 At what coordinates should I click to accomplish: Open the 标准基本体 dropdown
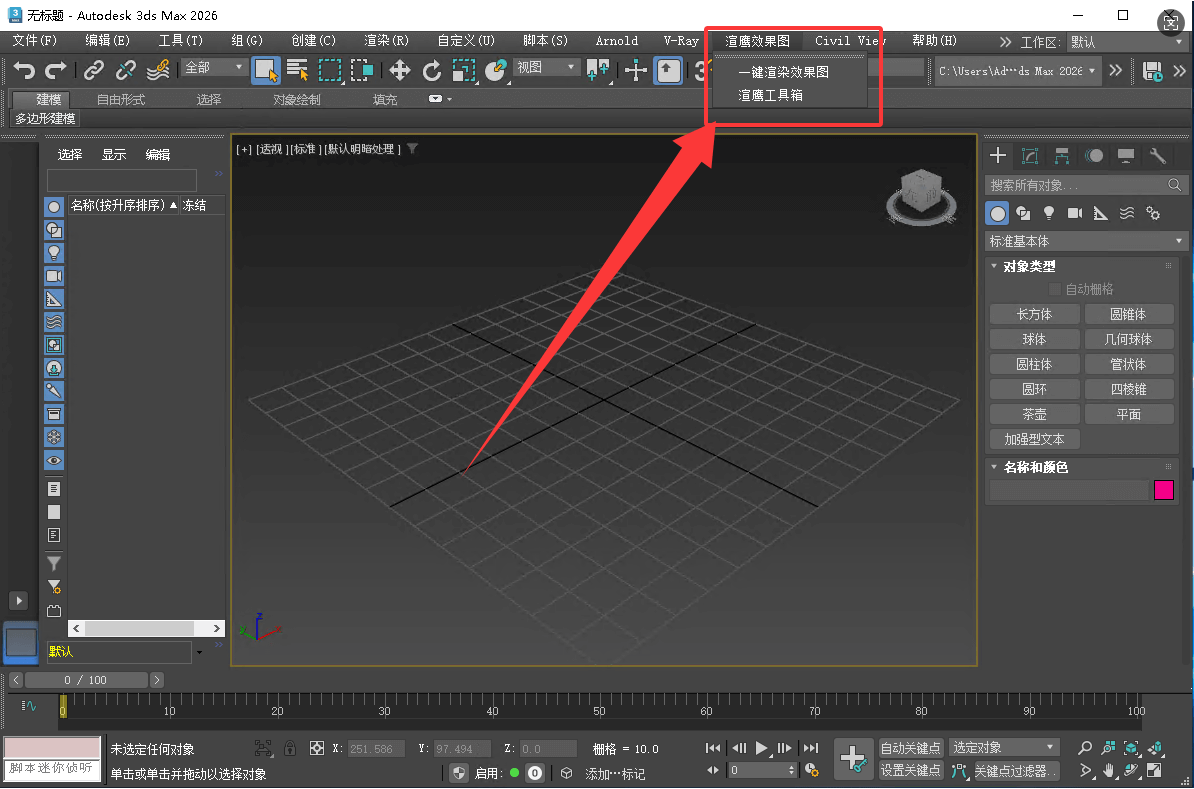pyautogui.click(x=1085, y=241)
